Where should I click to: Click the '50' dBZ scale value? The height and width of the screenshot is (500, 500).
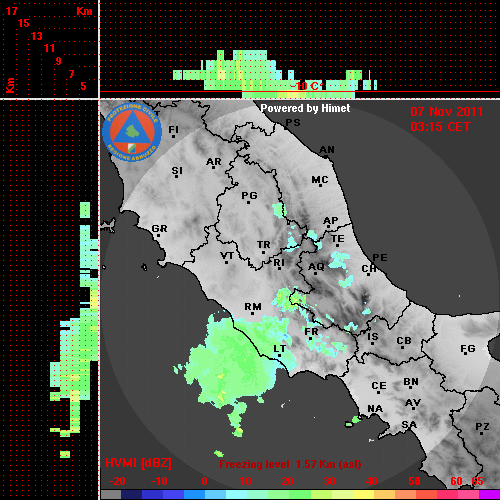coord(414,481)
